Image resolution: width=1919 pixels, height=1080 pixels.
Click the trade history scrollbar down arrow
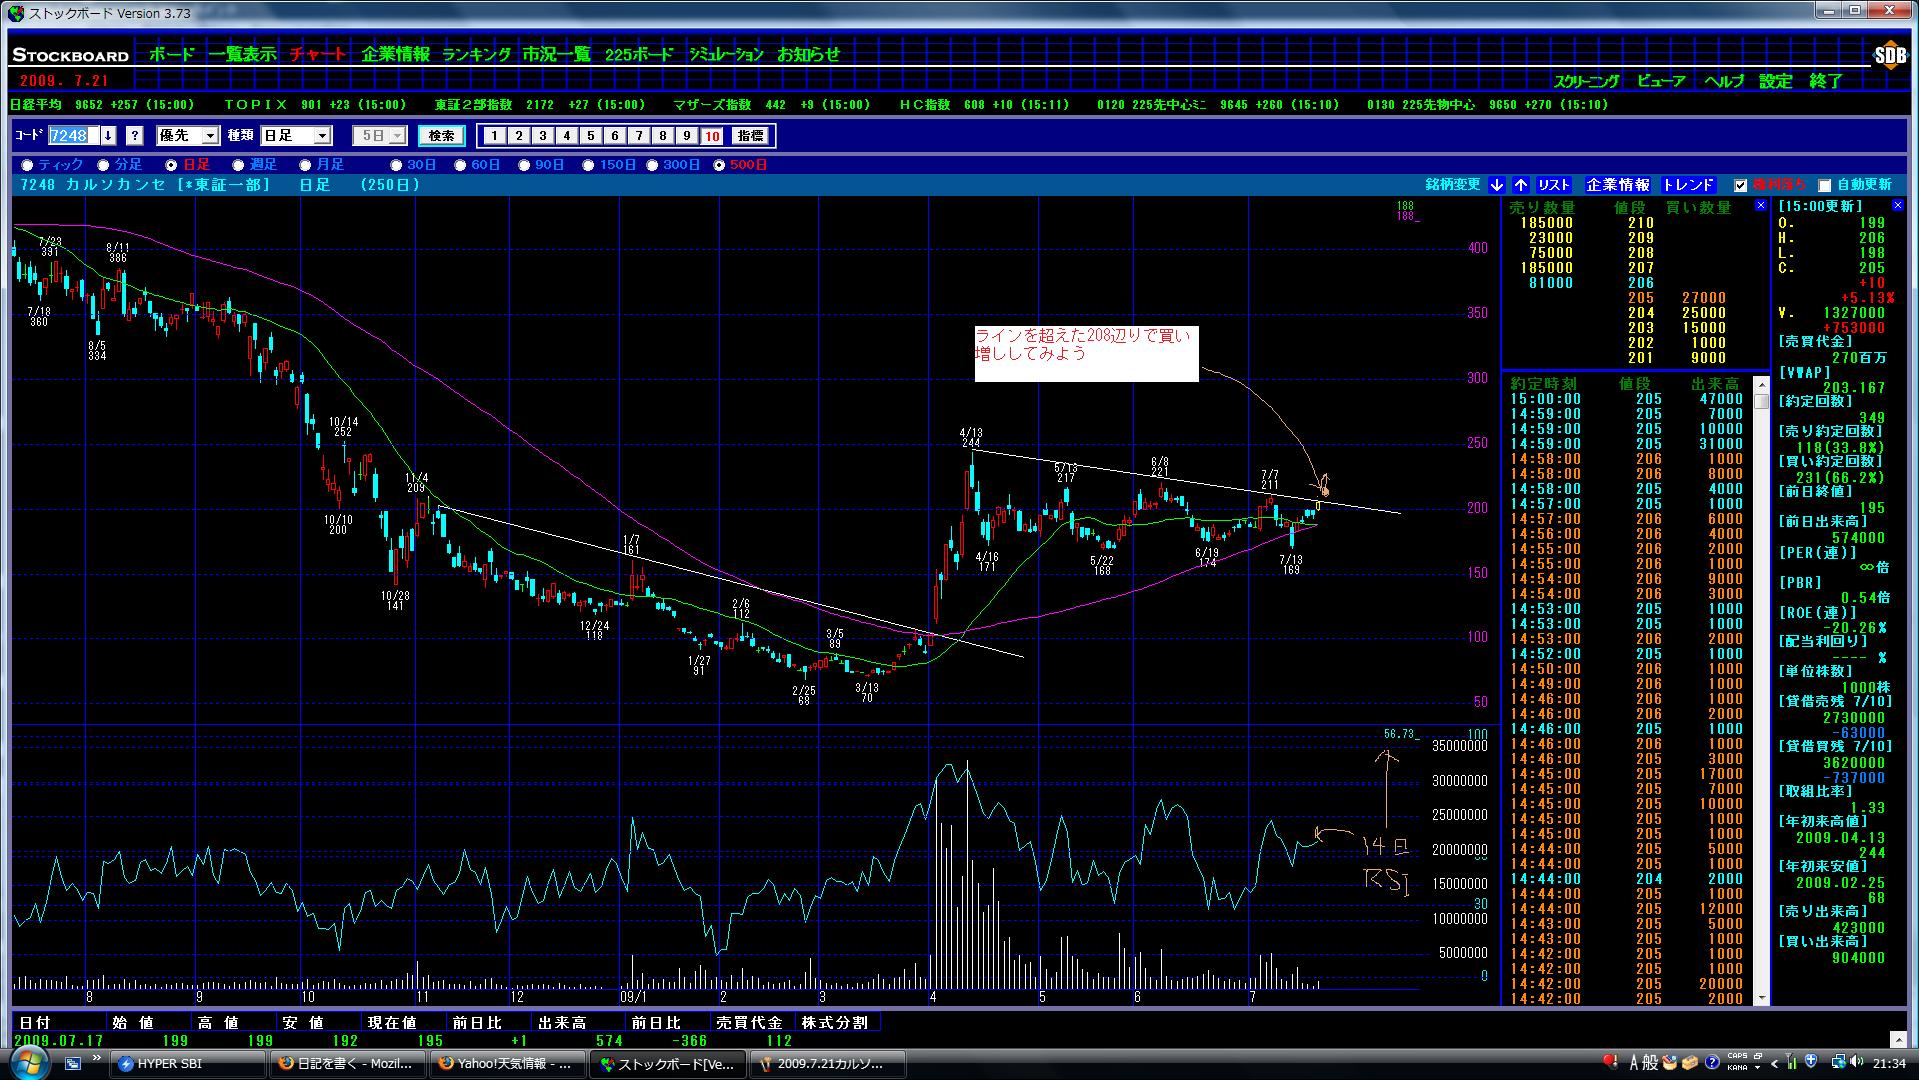point(1761,998)
